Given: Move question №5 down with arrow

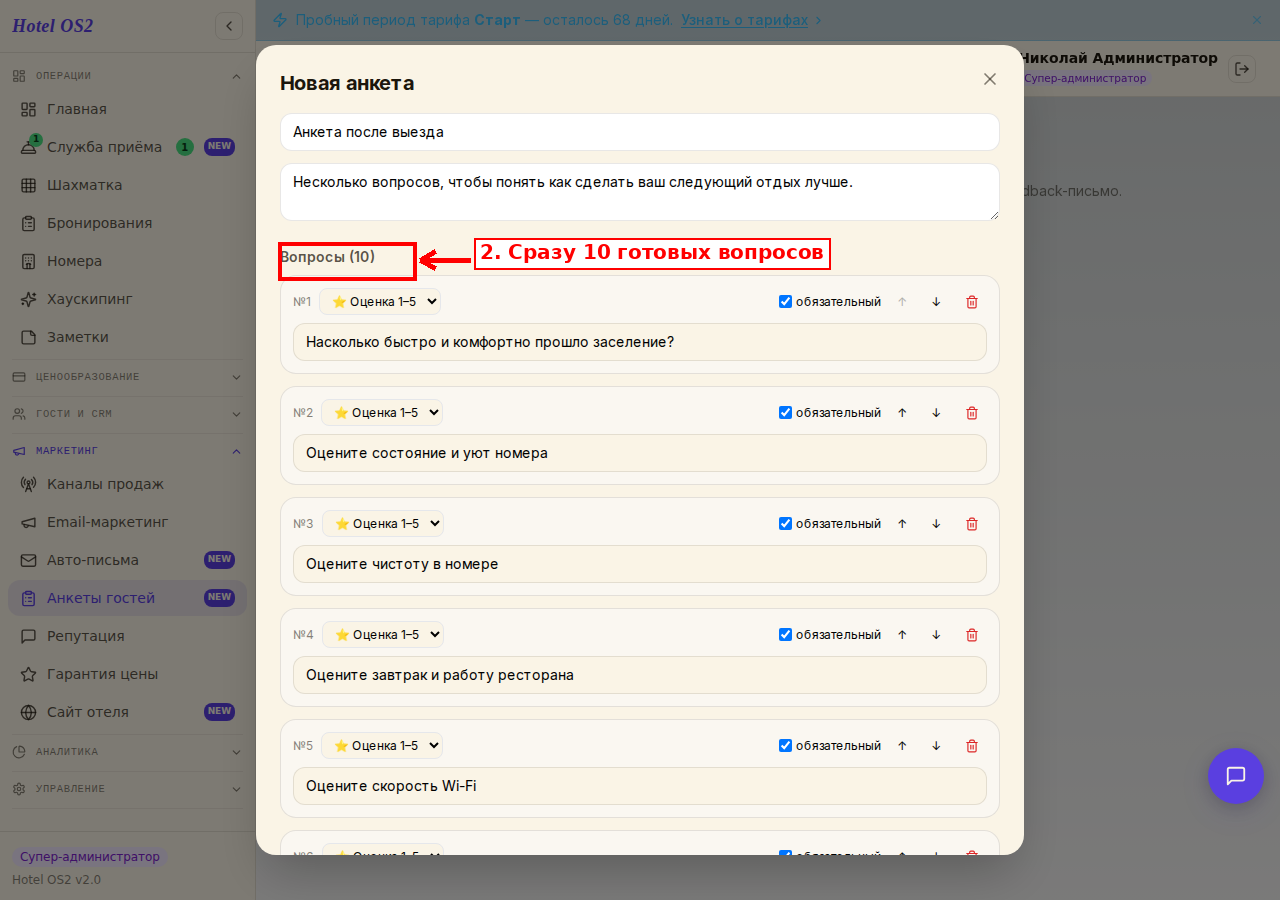Looking at the screenshot, I should 936,746.
